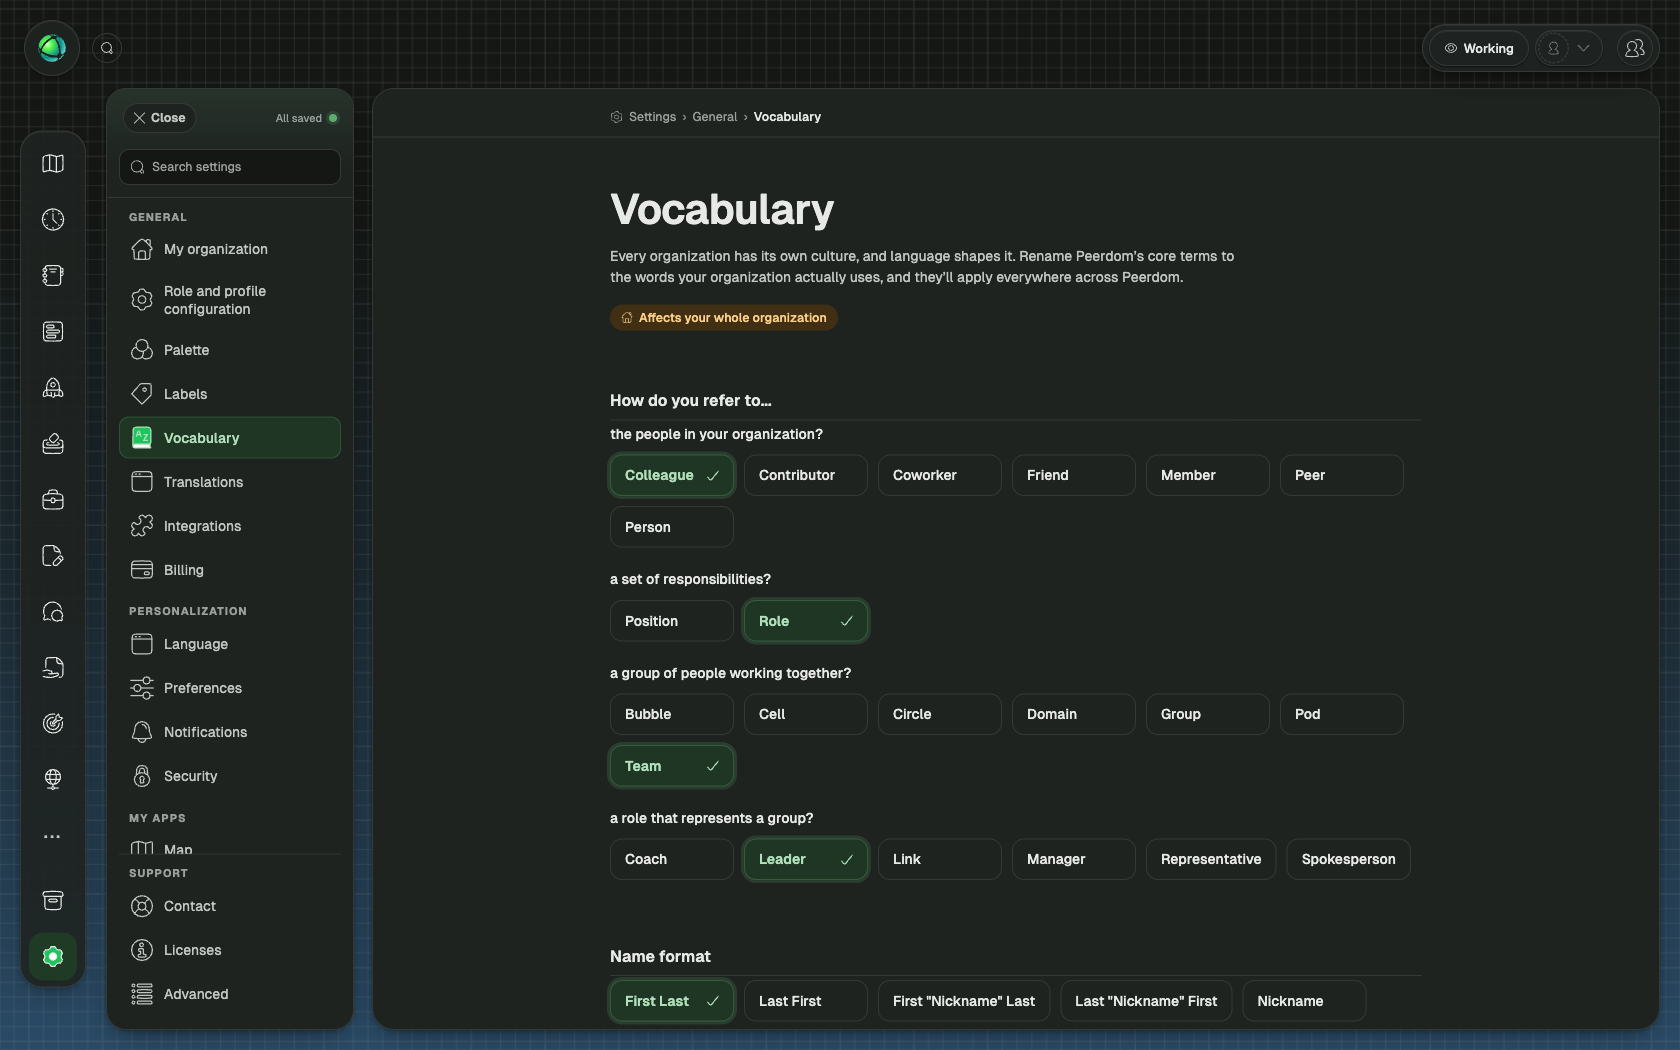1680x1050 pixels.
Task: Open the target goals icon in rail
Action: pyautogui.click(x=53, y=723)
